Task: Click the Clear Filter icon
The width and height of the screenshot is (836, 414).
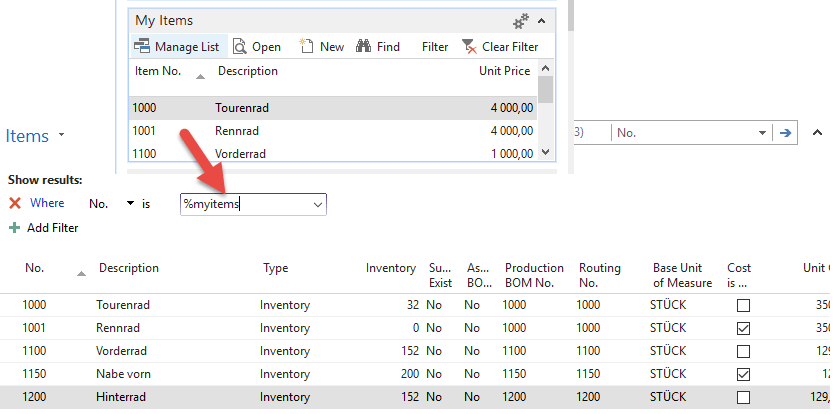Action: [x=468, y=47]
